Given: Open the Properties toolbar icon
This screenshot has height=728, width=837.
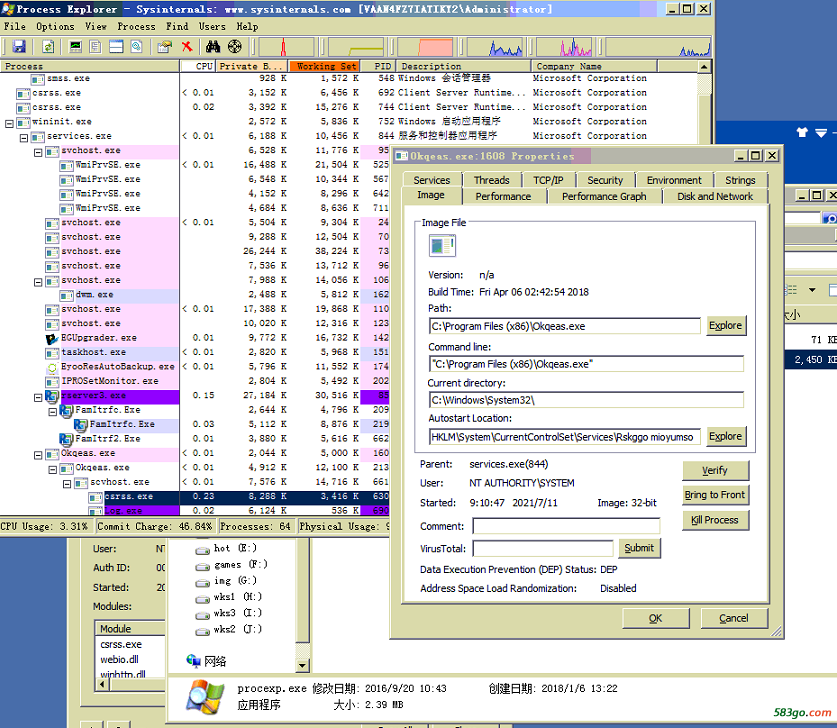Looking at the screenshot, I should [164, 47].
